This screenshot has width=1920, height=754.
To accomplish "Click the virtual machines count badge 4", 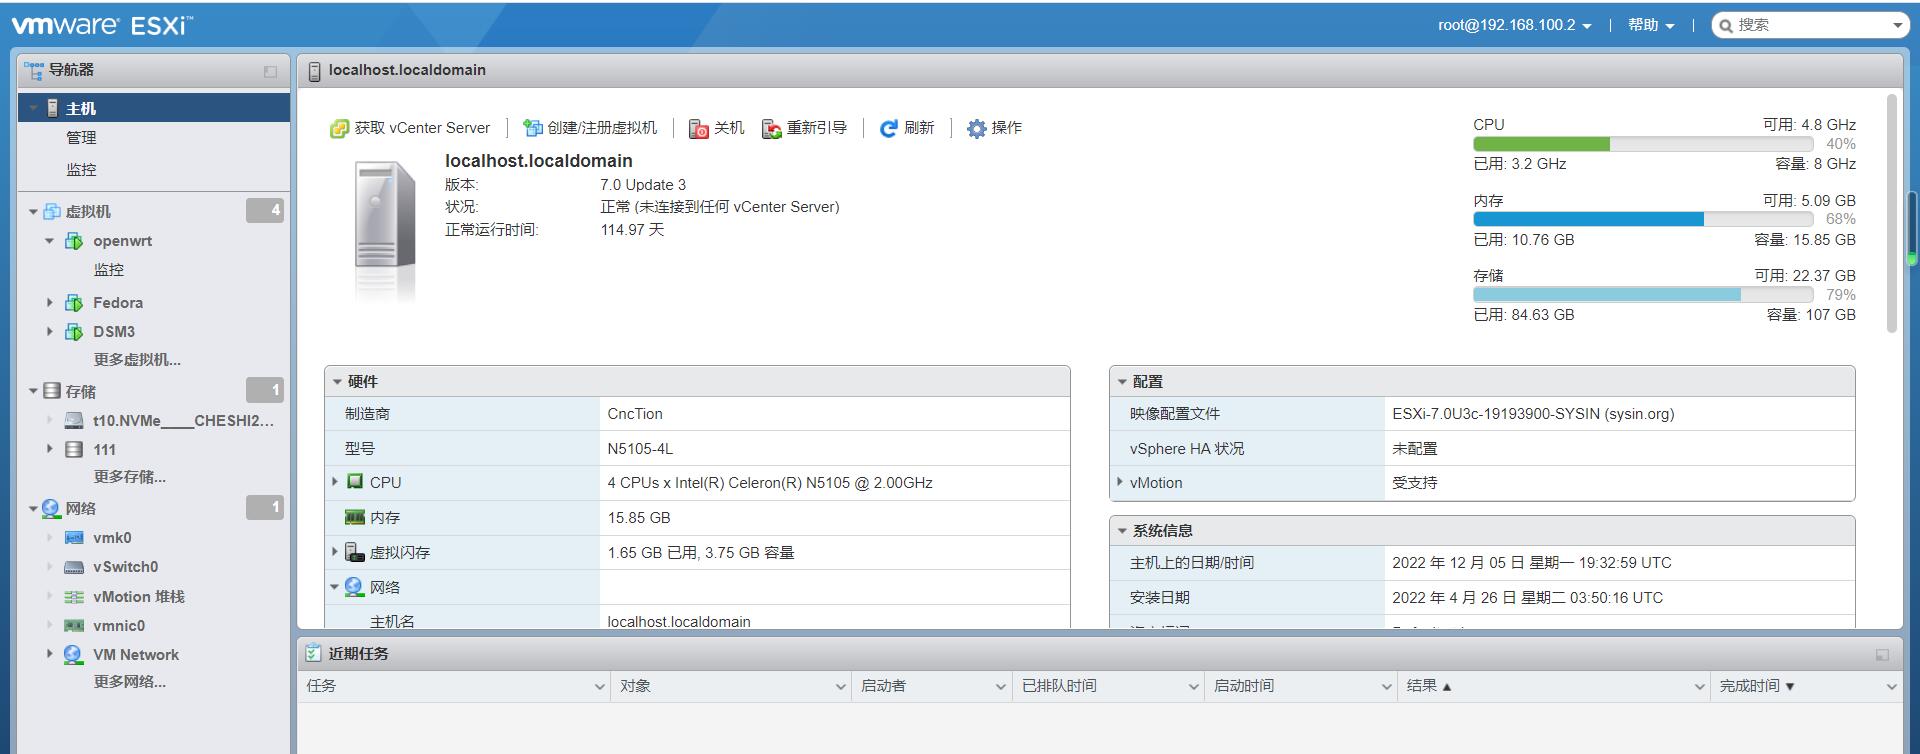I will tap(265, 210).
